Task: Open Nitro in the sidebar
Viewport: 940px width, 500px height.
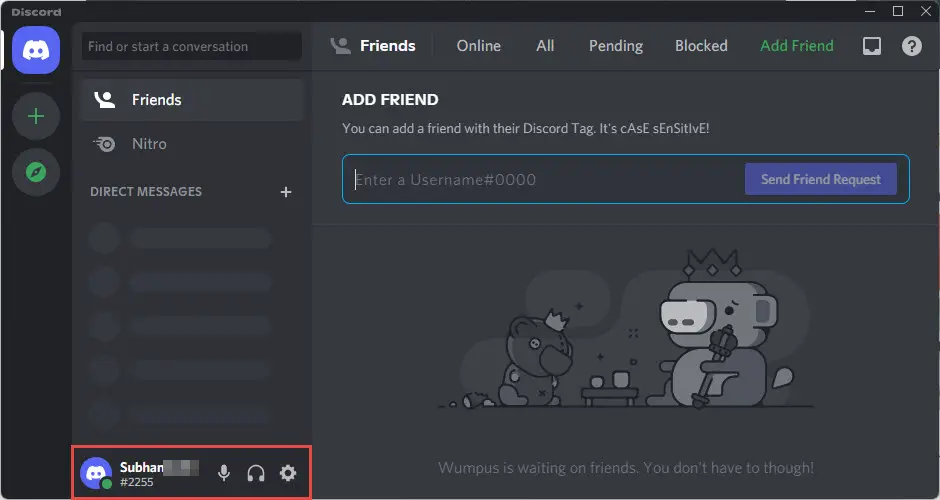Action: 192,144
